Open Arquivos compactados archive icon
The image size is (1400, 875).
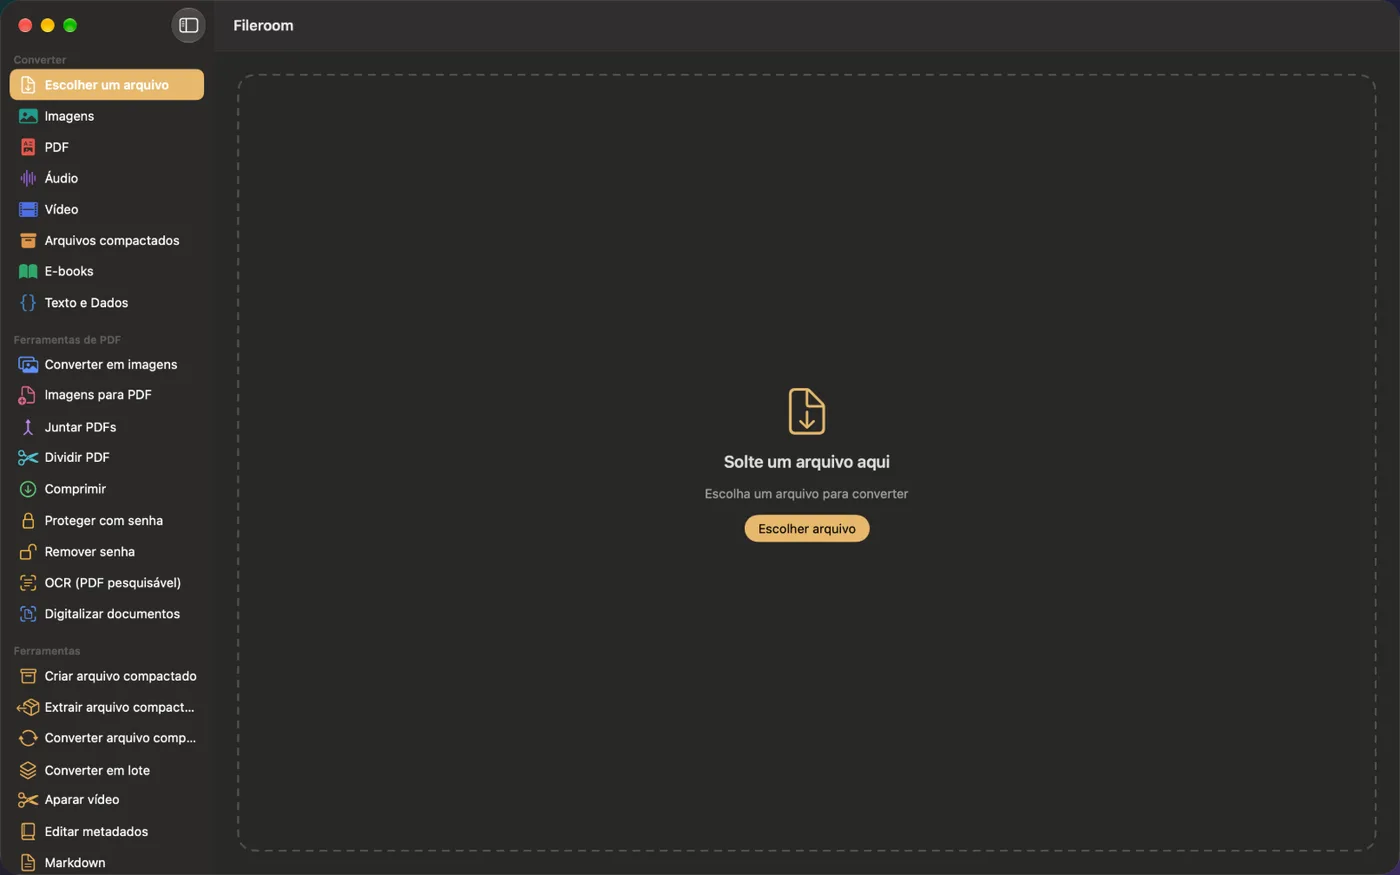pos(28,240)
